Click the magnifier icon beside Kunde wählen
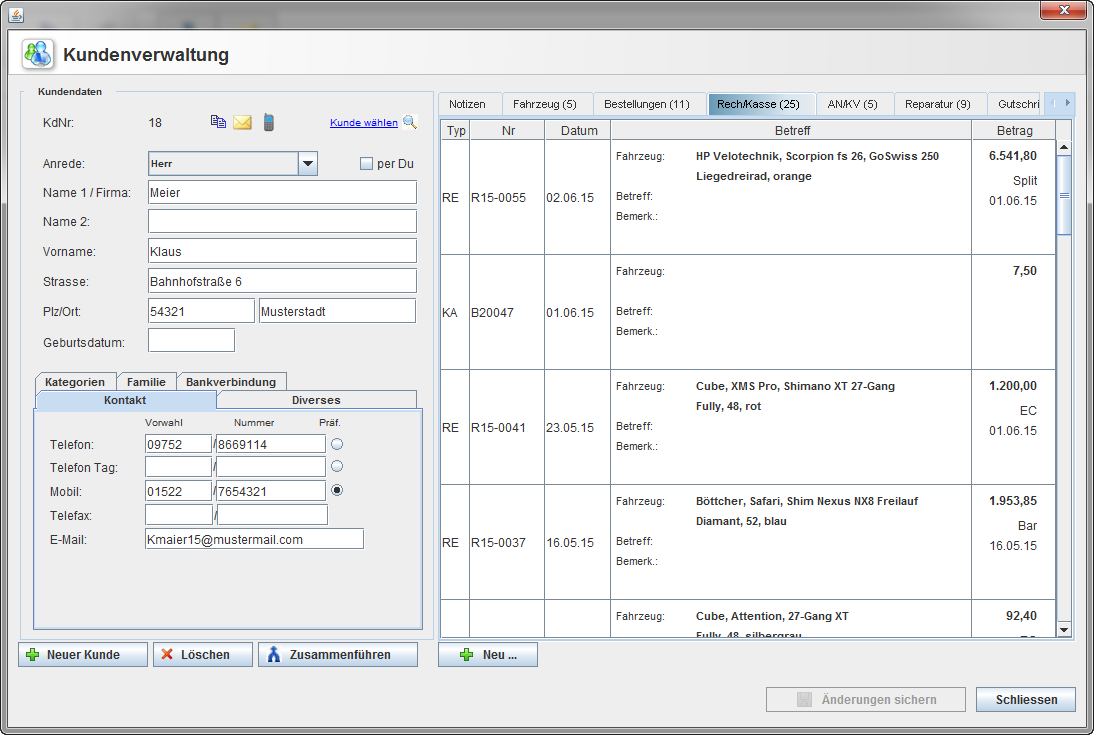 coord(409,123)
